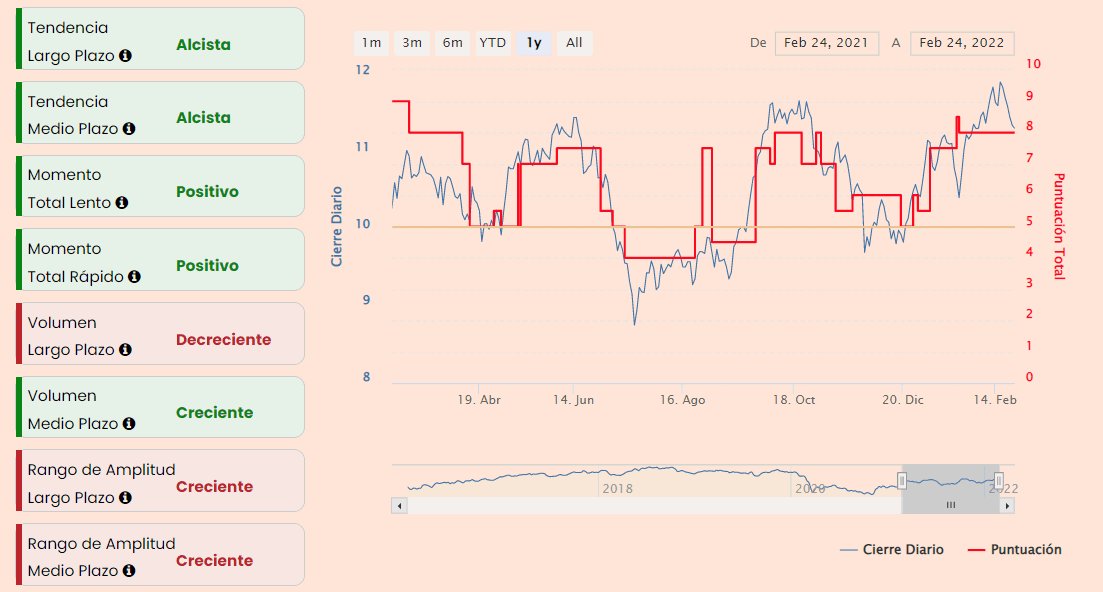Click the end date field Feb 24, 2022
Viewport: 1103px width, 592px height.
961,43
